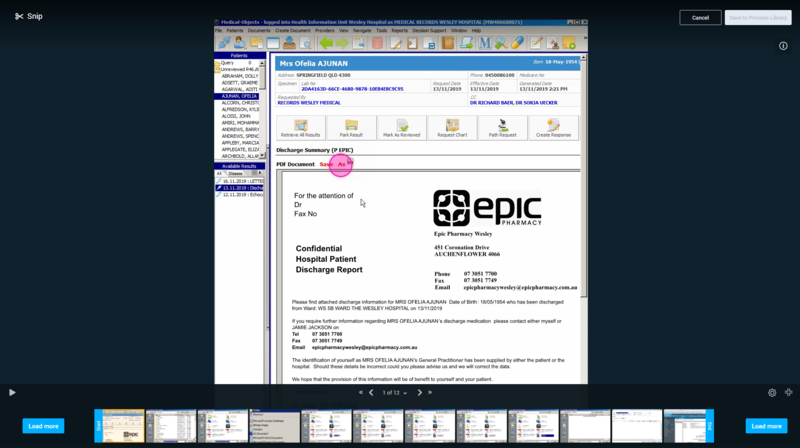Select ALCORN patient in the list
Image resolution: width=800 pixels, height=448 pixels.
click(x=240, y=103)
